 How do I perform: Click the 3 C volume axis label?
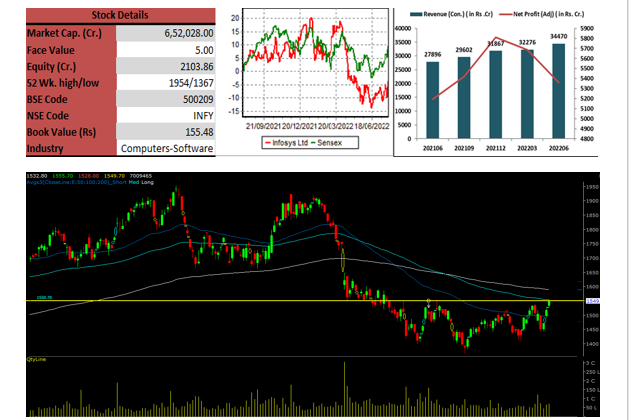[x=590, y=363]
